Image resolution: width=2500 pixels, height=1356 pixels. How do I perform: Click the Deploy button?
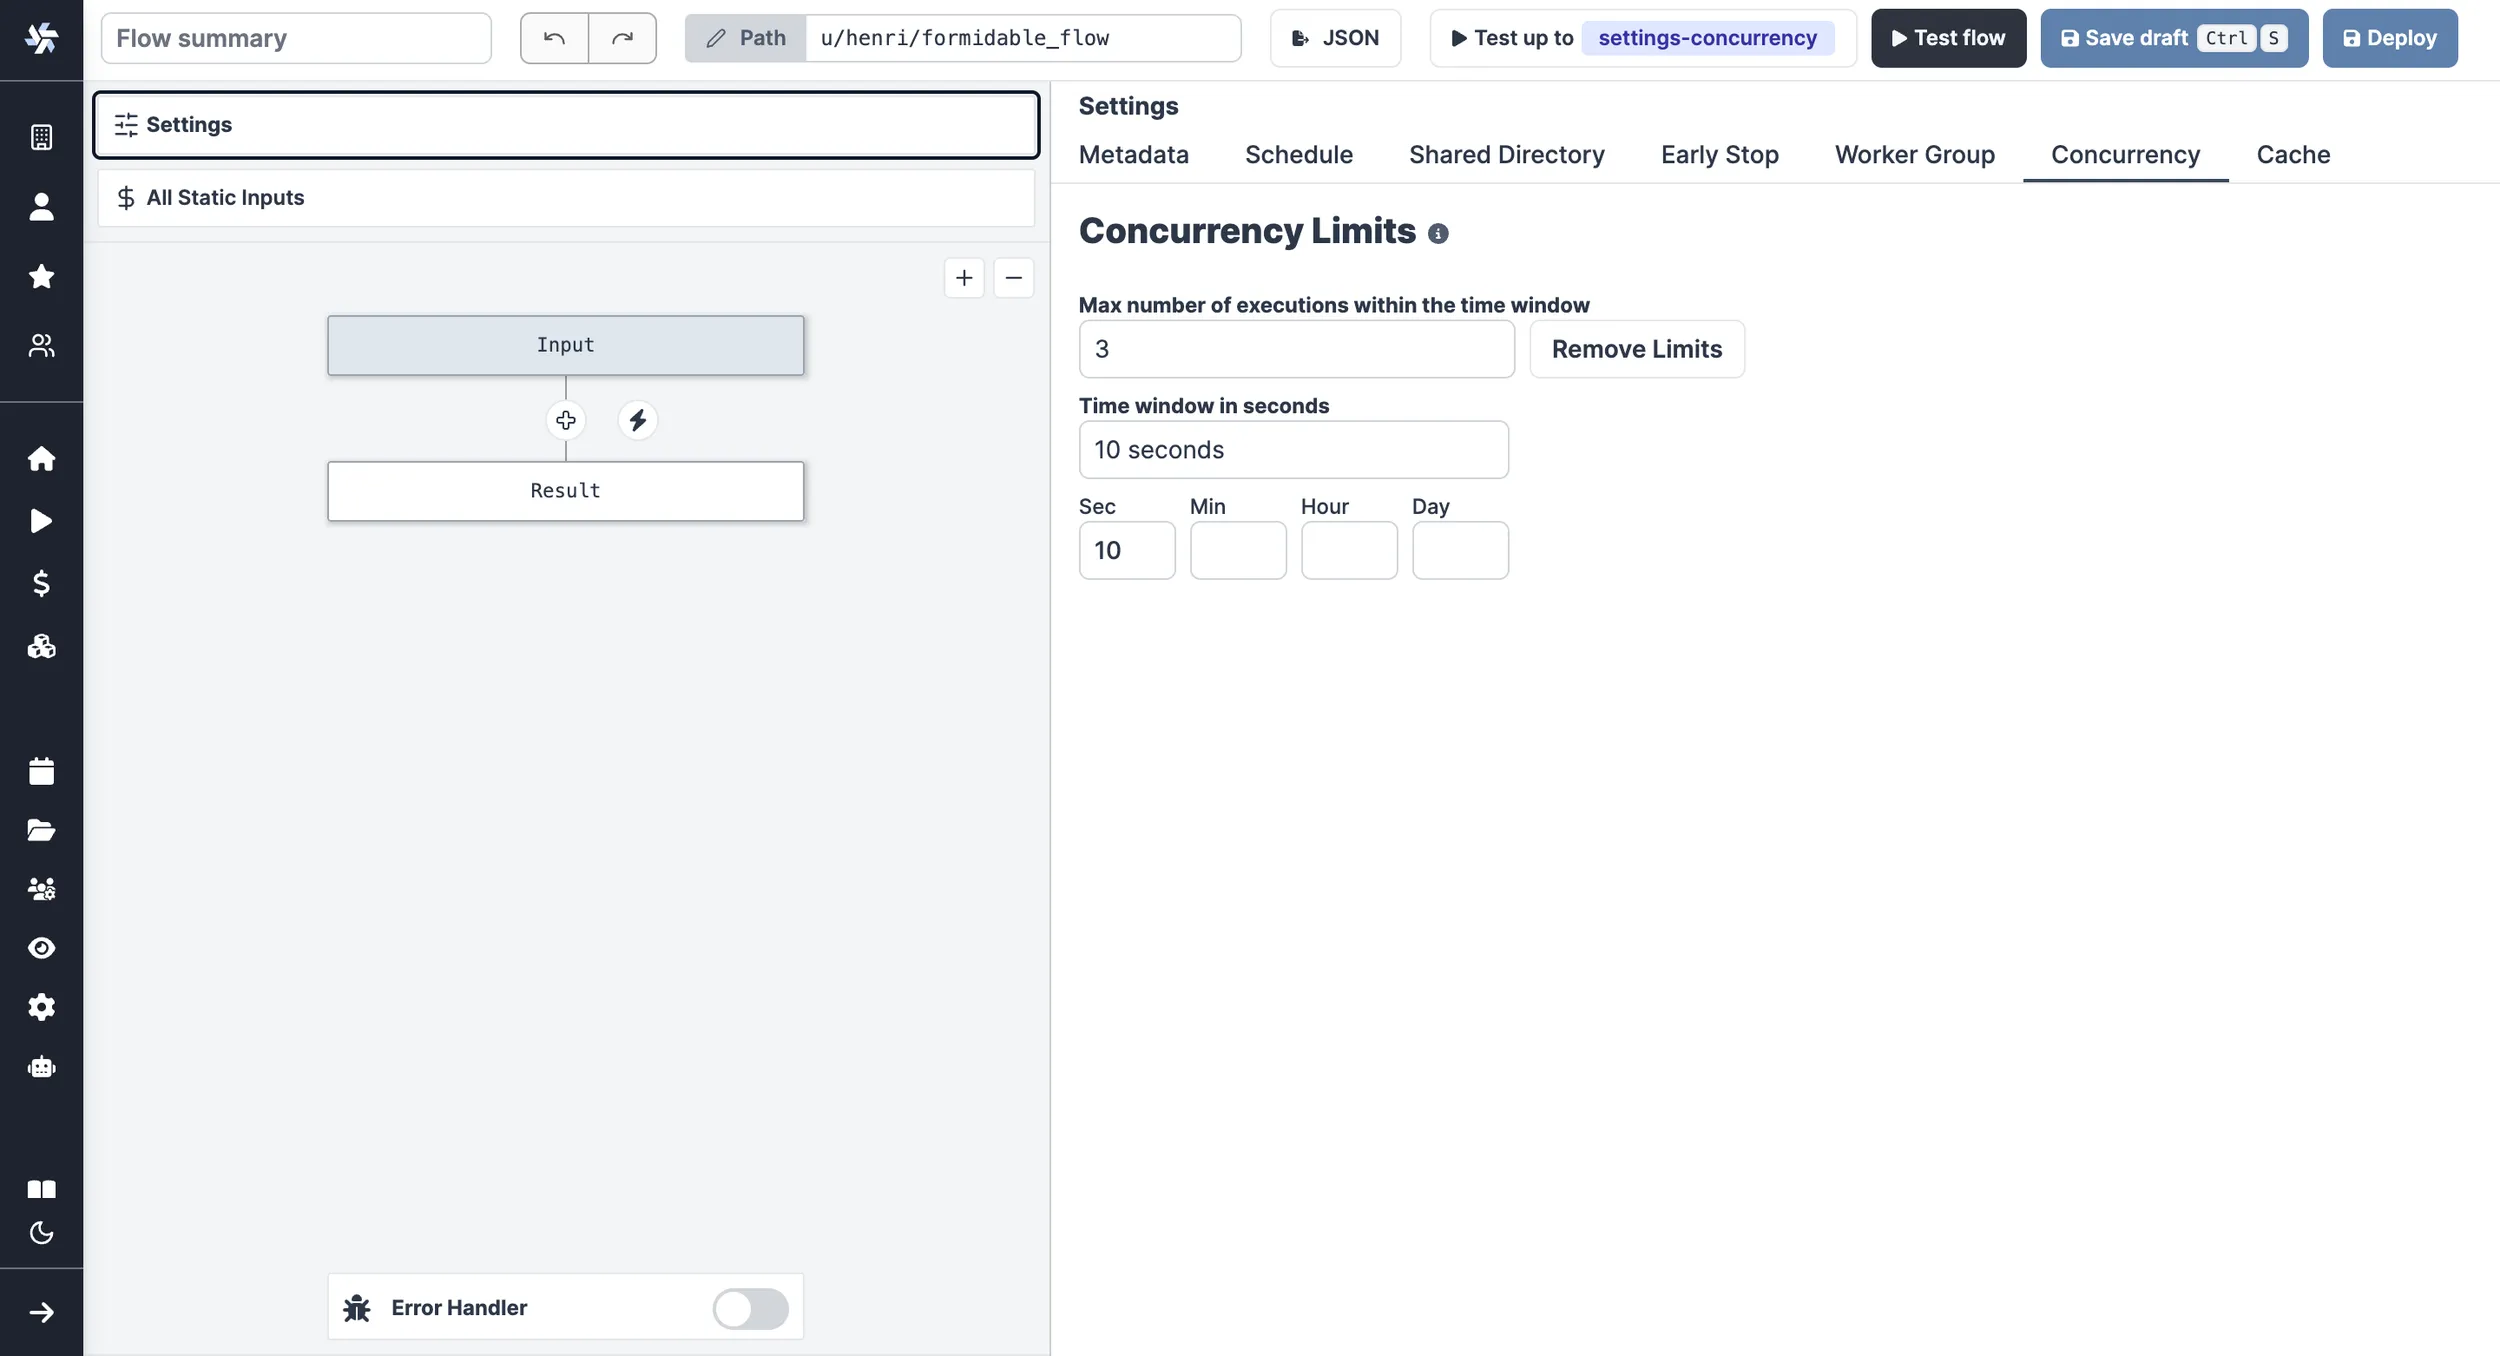[x=2389, y=38]
